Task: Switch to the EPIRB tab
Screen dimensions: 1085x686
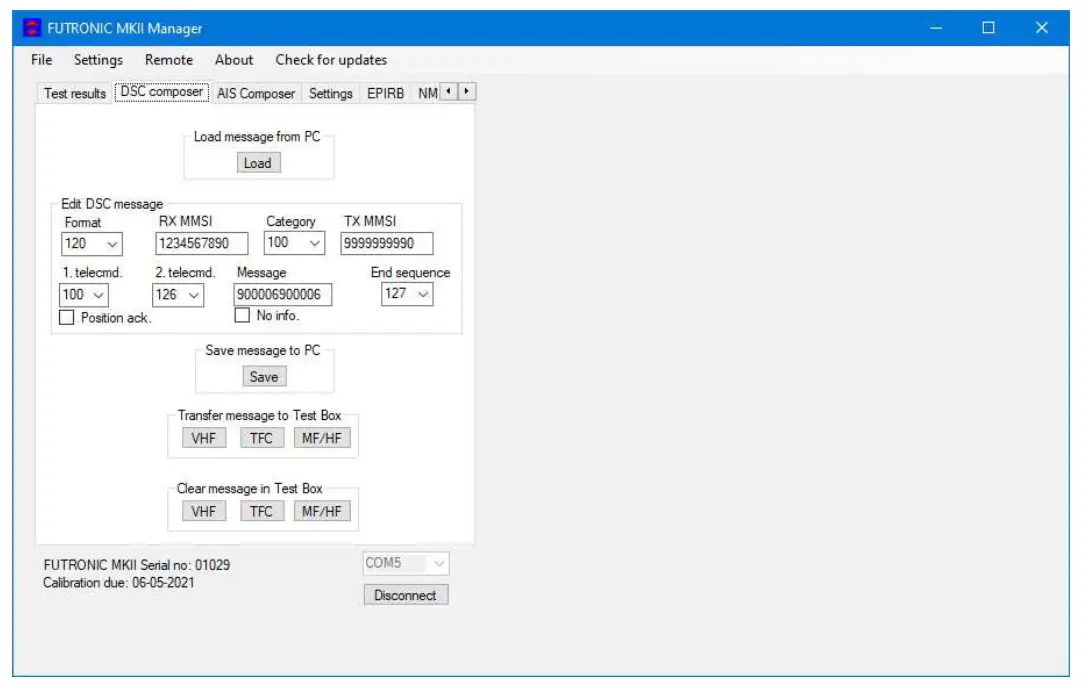Action: (385, 93)
